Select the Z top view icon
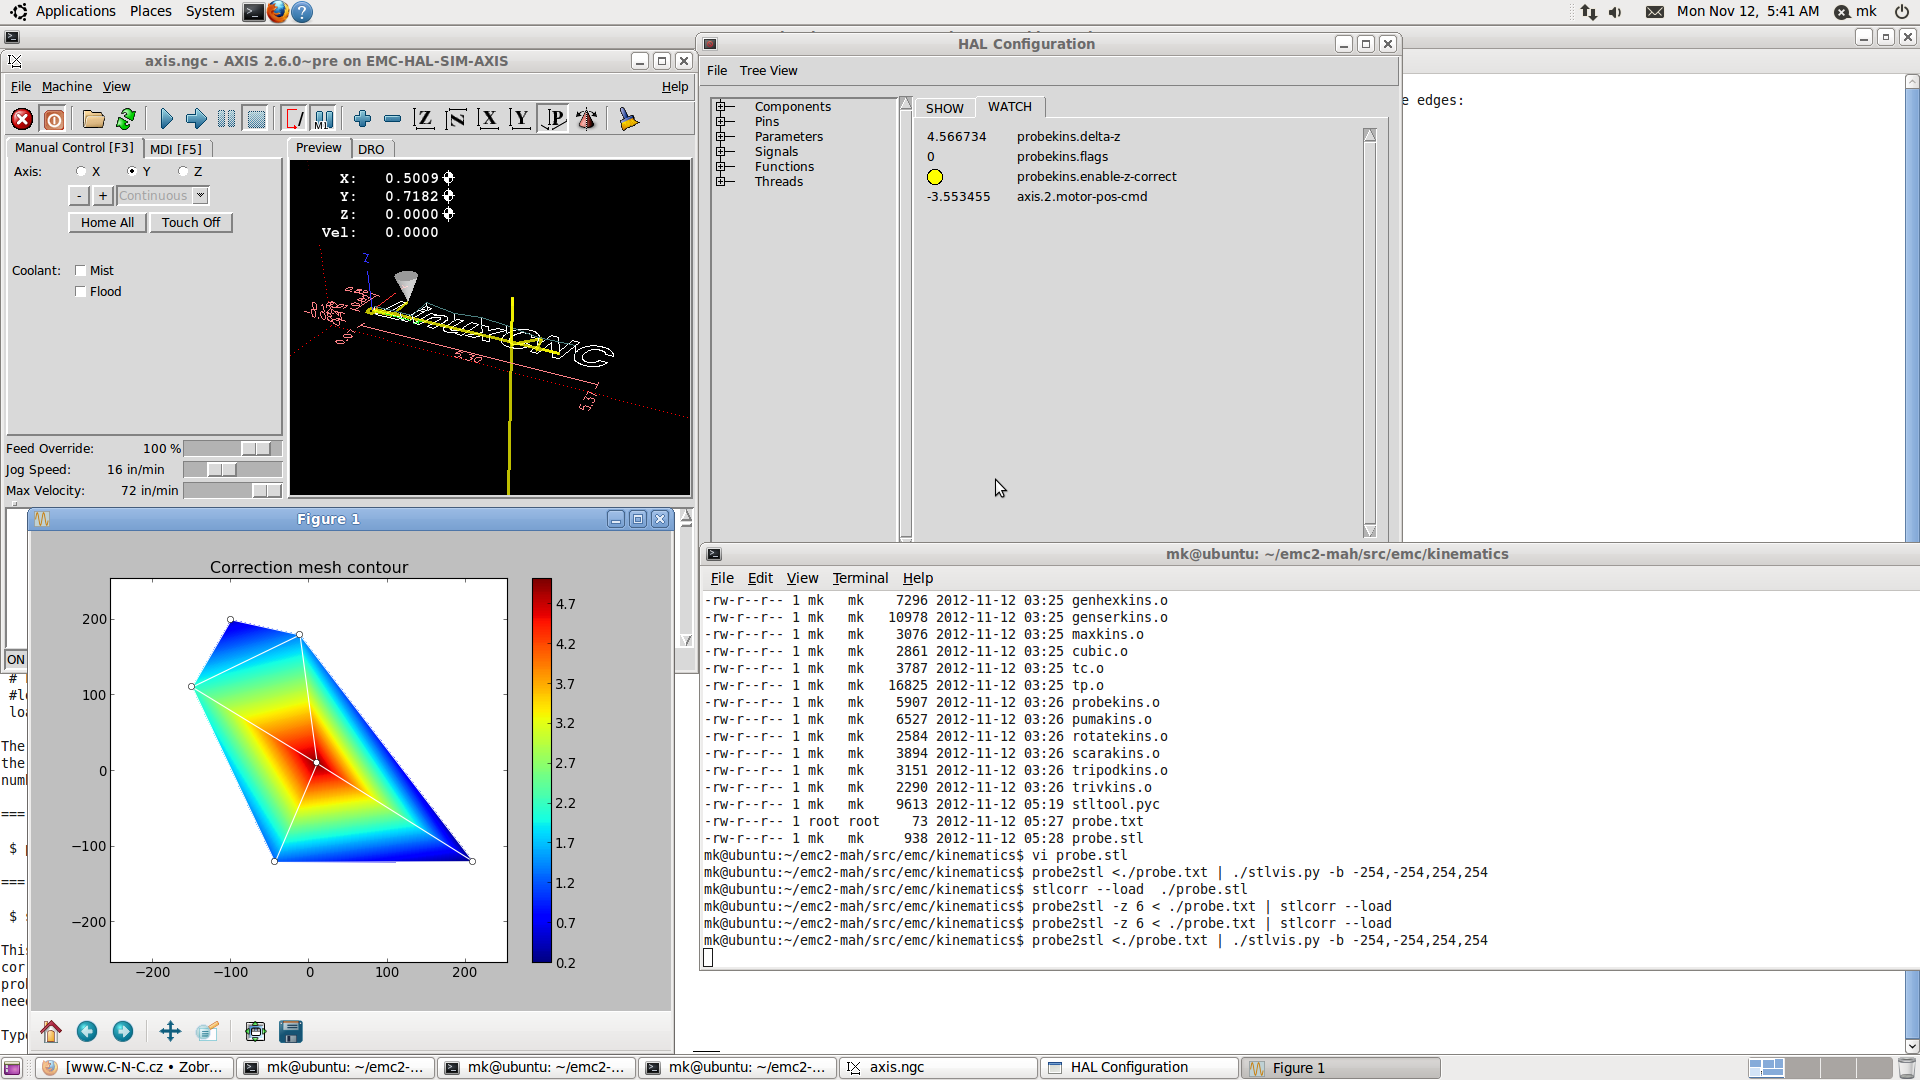This screenshot has height=1080, width=1920. (424, 119)
